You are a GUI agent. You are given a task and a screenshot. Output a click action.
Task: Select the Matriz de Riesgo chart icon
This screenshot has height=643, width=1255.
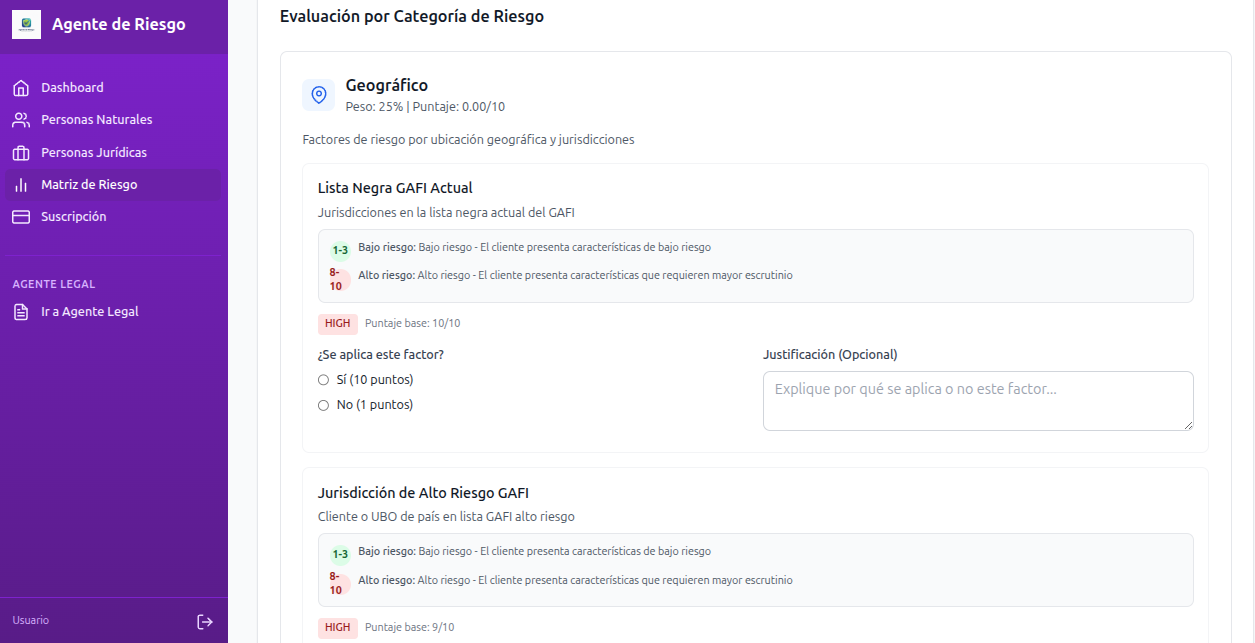[x=21, y=184]
